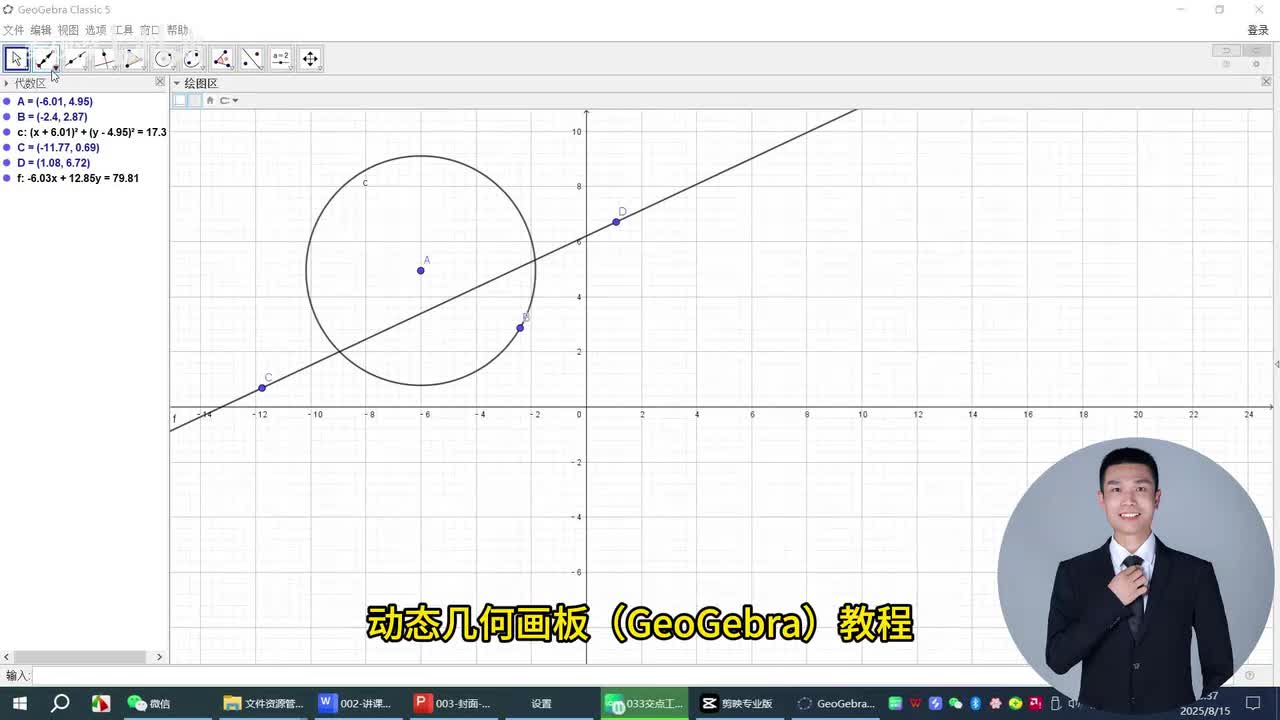Screen dimensions: 1280x720
Task: Open the 工具 menu
Action: click(x=123, y=30)
